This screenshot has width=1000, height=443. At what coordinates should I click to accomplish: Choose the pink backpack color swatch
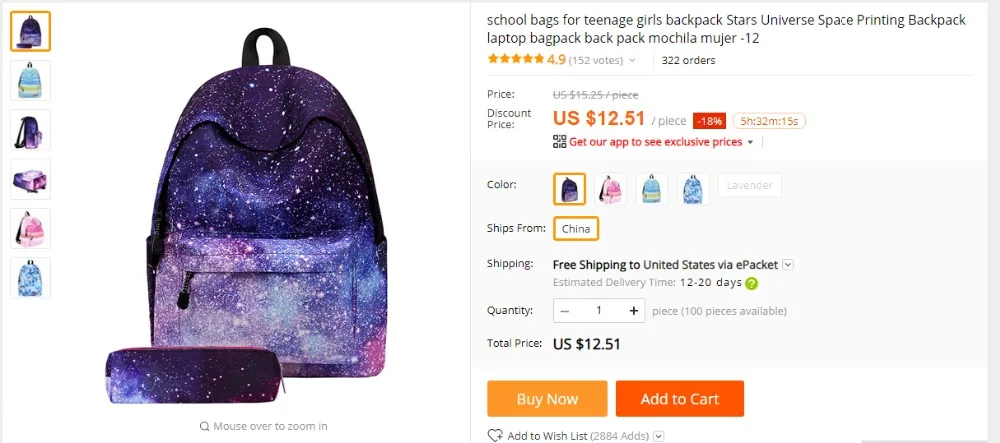(x=610, y=189)
